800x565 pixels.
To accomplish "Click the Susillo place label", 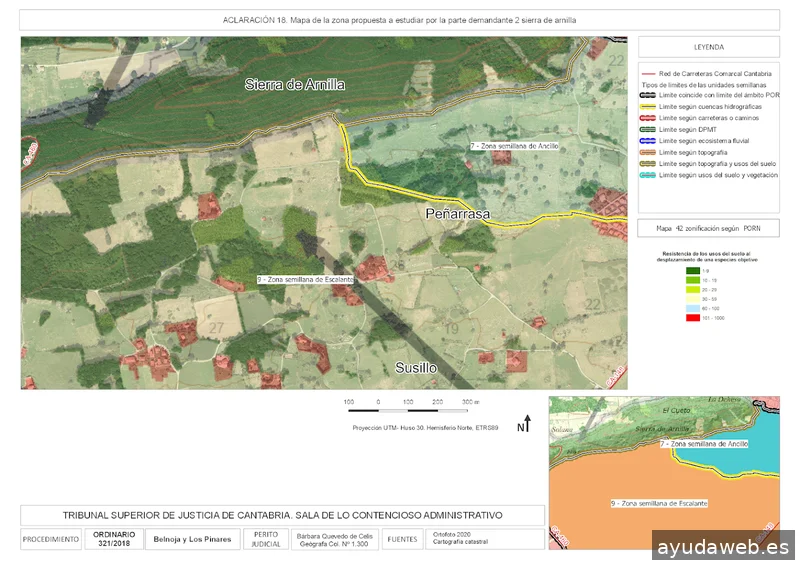I will click(415, 368).
